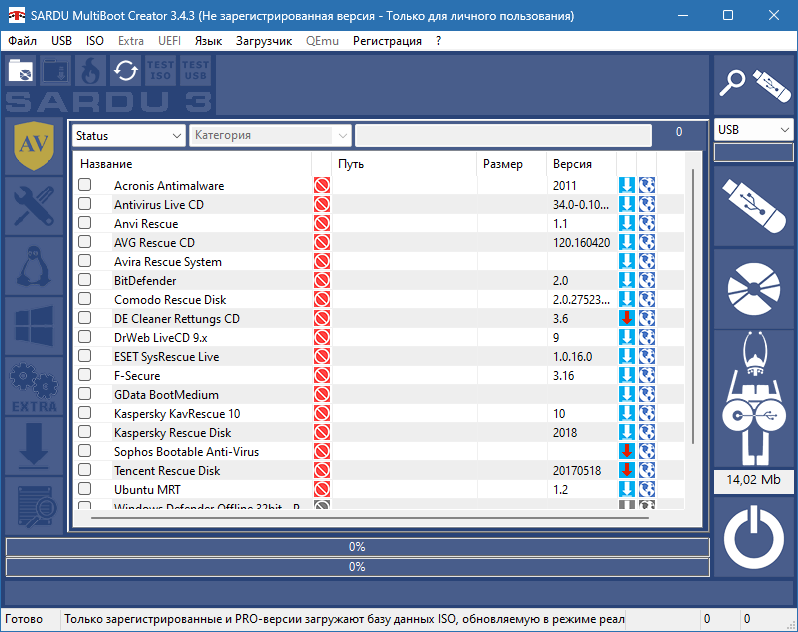Expand the Status dropdown

(x=128, y=136)
